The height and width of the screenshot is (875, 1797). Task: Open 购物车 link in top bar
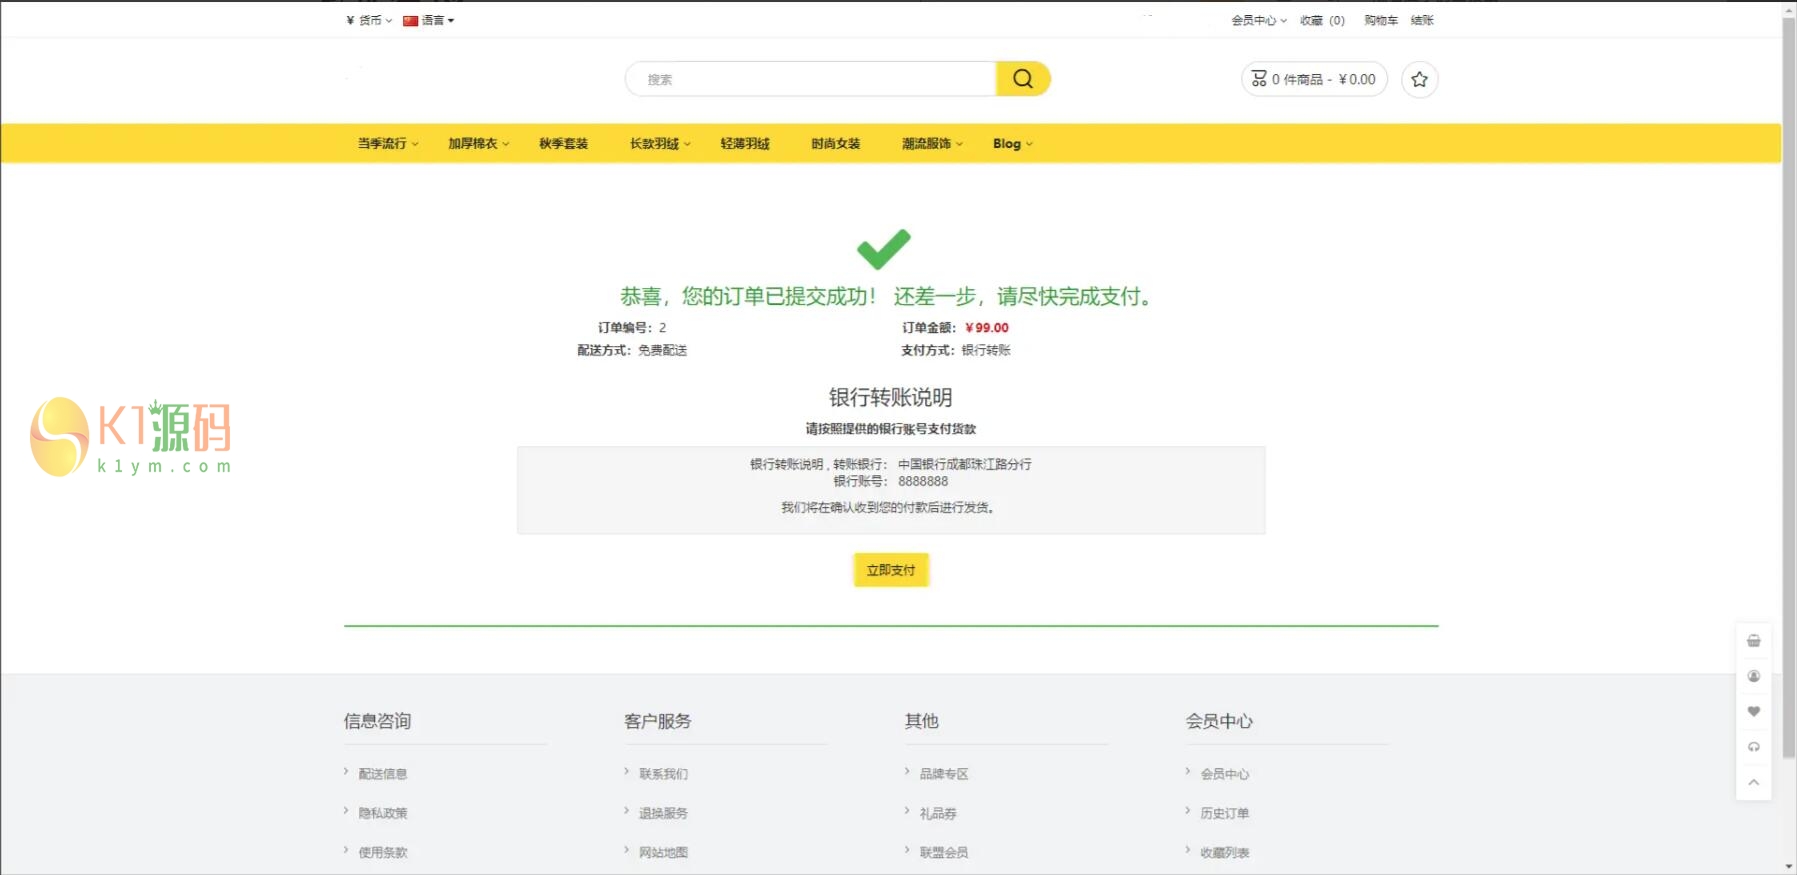coord(1381,20)
